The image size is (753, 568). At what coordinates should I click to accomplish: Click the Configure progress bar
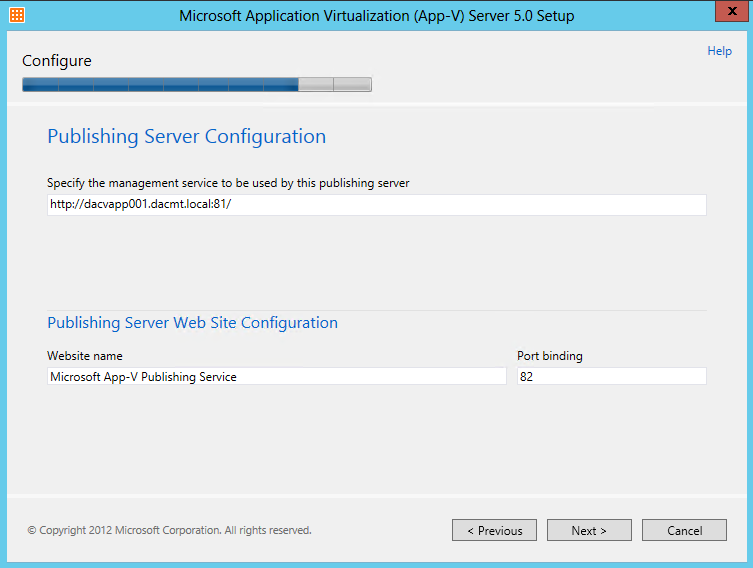tap(197, 85)
